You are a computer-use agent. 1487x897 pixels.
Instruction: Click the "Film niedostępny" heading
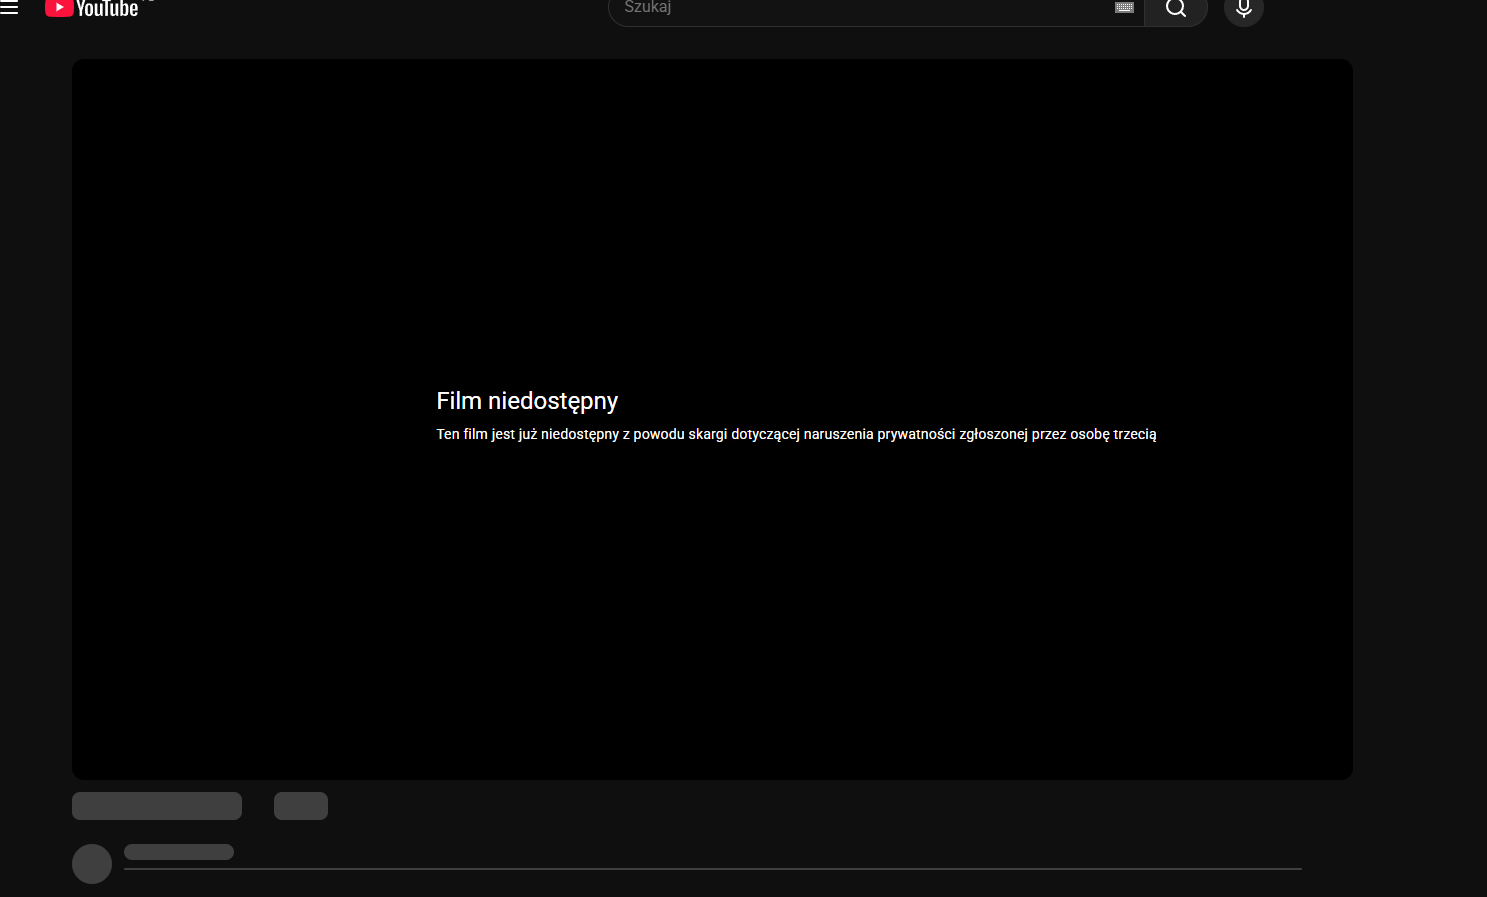coord(527,401)
